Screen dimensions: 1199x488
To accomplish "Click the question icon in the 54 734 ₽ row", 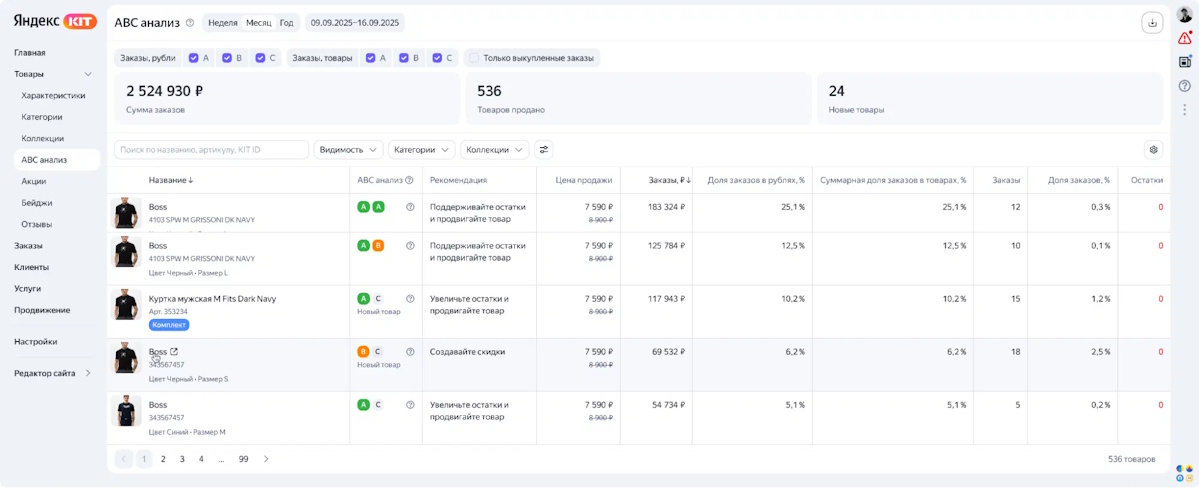I will tap(410, 405).
